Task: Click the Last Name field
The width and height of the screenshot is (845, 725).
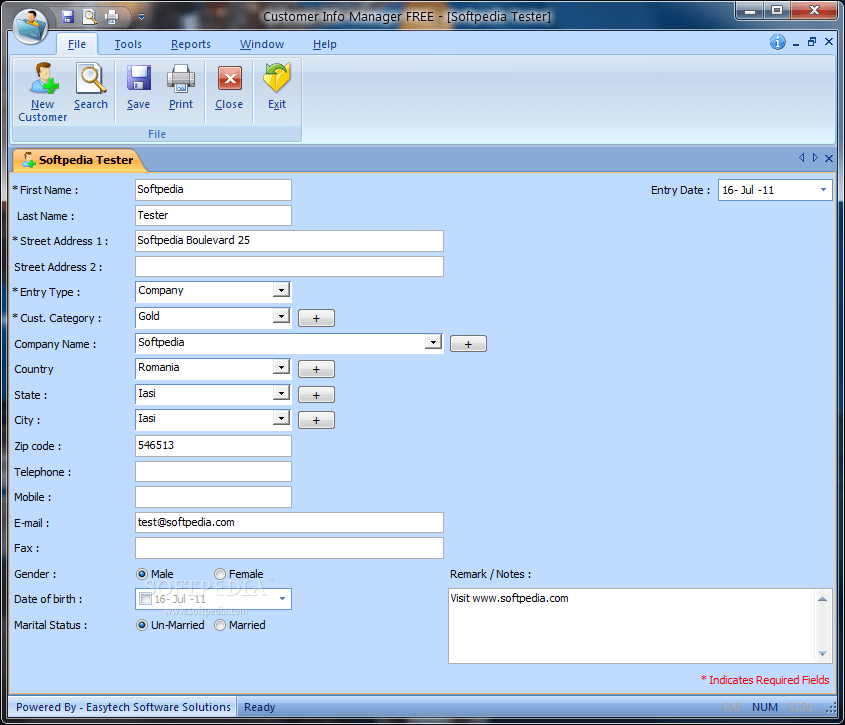Action: click(213, 216)
